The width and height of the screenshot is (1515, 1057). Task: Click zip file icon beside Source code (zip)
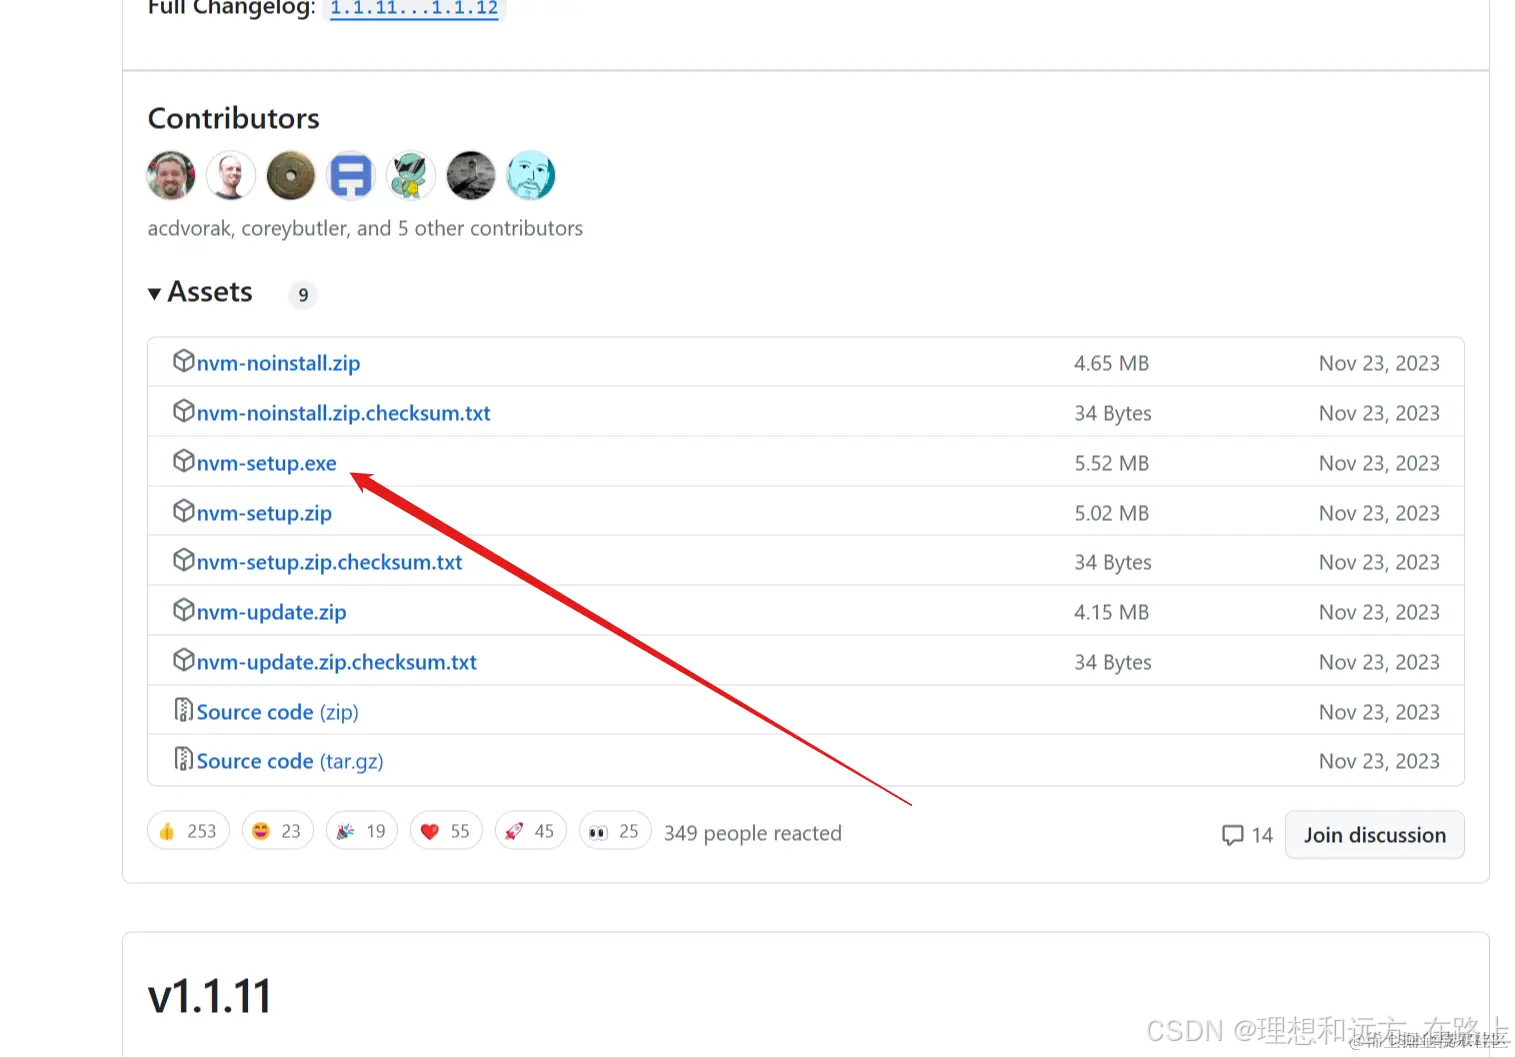coord(183,709)
